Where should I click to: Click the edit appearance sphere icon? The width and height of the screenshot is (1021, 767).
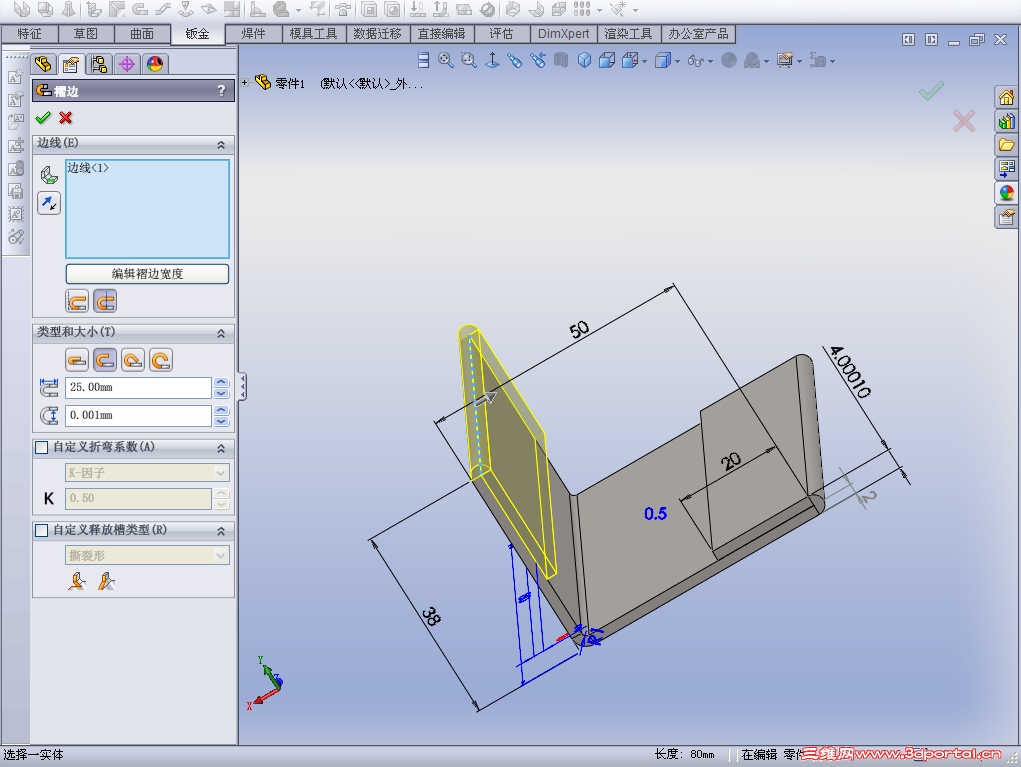pyautogui.click(x=729, y=61)
